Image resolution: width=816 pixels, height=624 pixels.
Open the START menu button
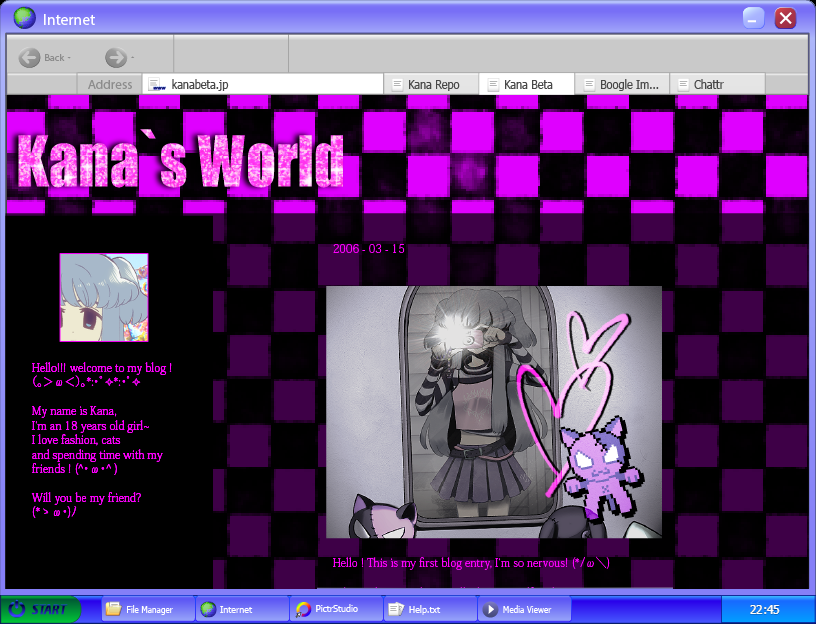point(40,609)
